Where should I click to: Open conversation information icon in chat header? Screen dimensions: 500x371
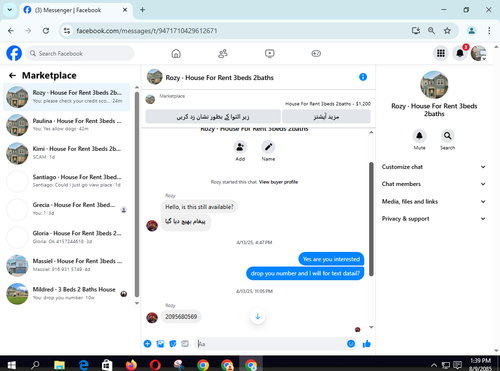click(363, 77)
